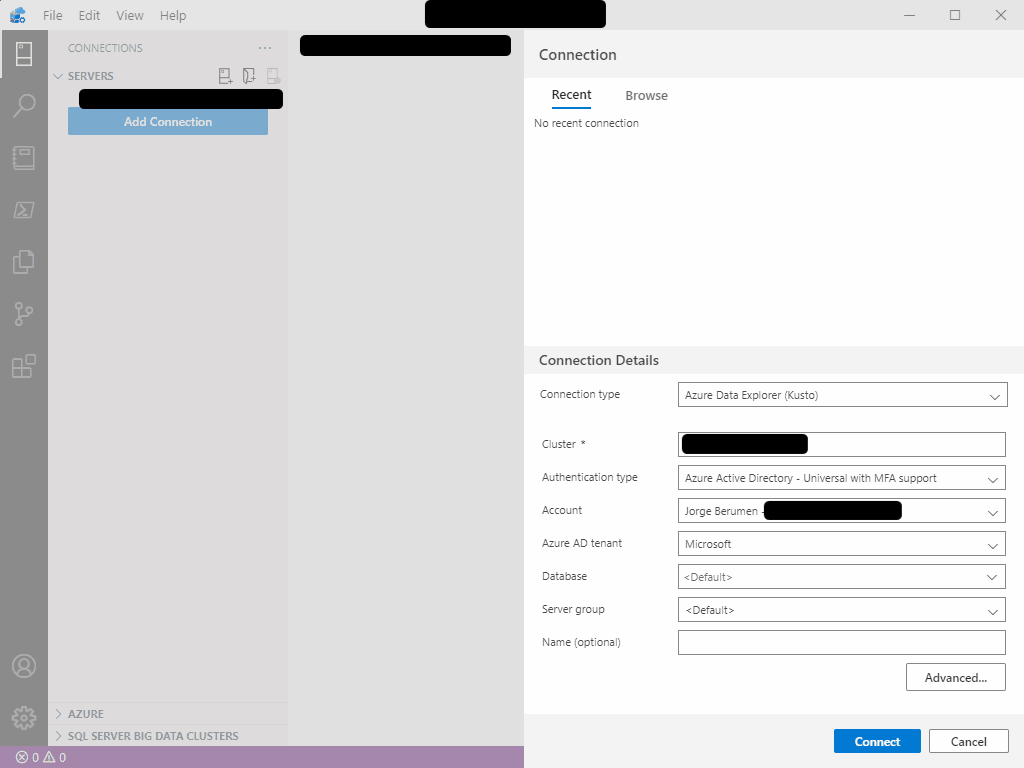This screenshot has width=1024, height=768.
Task: Click the New Server Group icon
Action: coord(249,75)
